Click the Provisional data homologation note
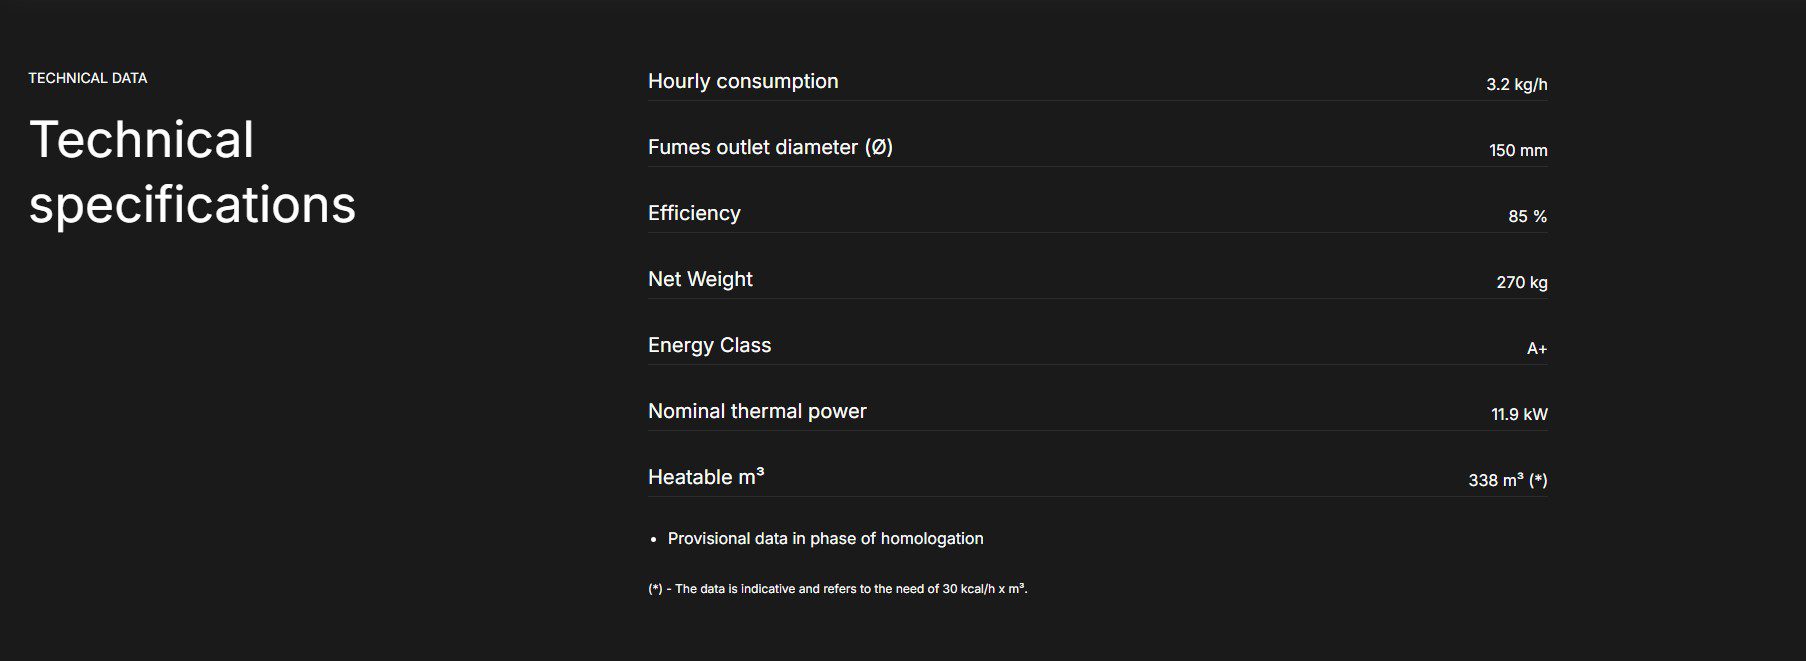 tap(825, 539)
